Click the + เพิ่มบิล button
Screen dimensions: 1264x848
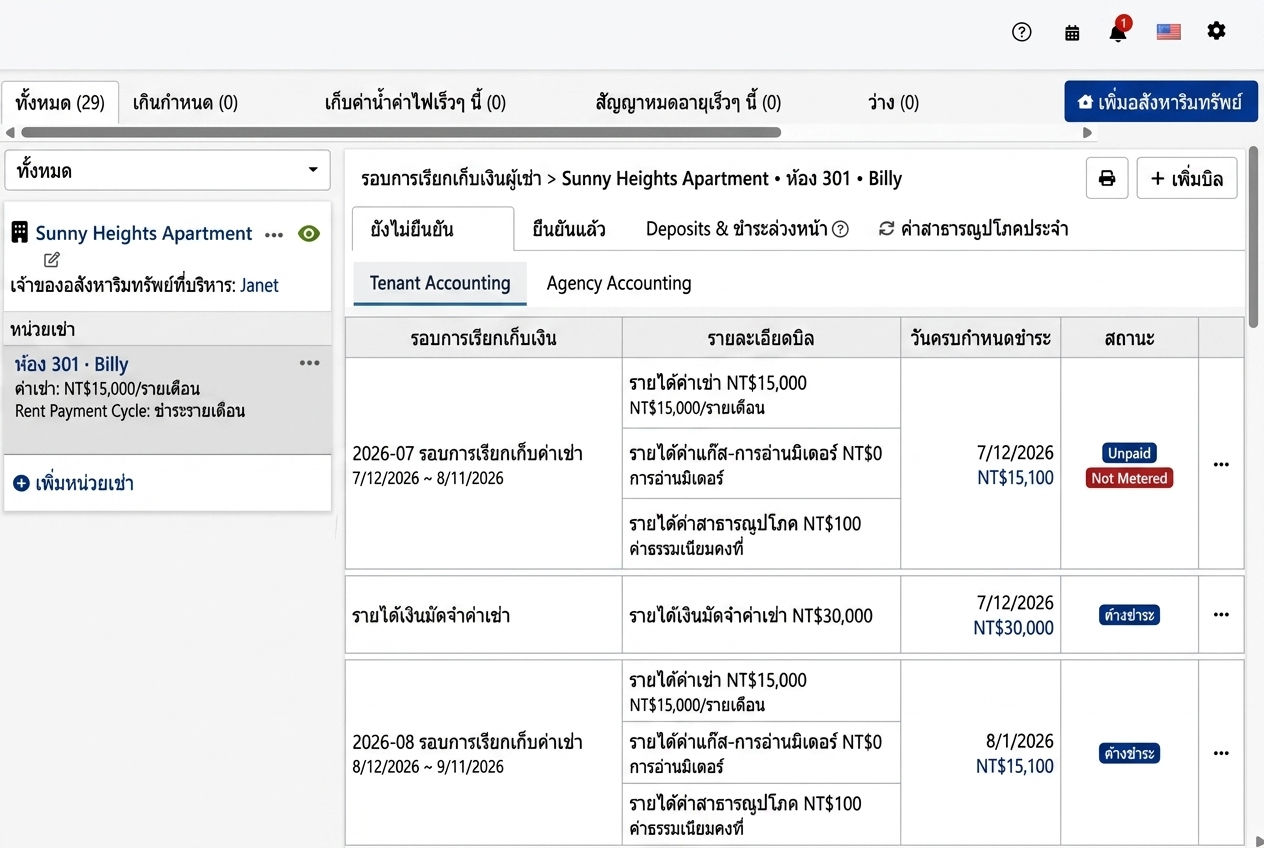1187,178
